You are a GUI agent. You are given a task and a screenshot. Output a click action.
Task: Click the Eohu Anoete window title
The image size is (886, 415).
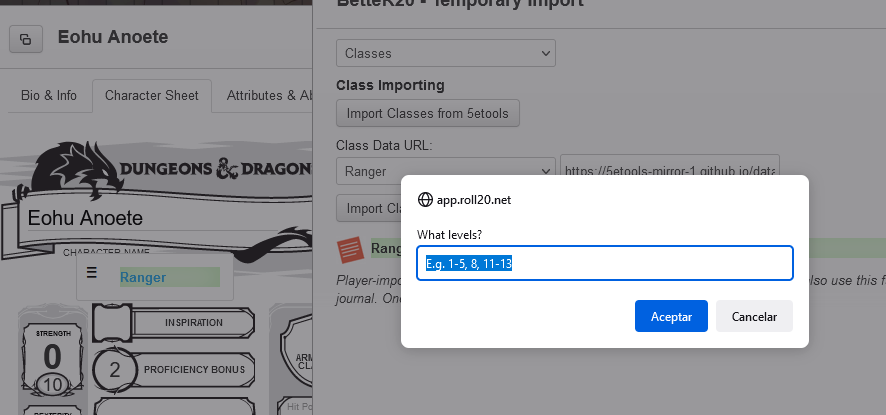(113, 37)
